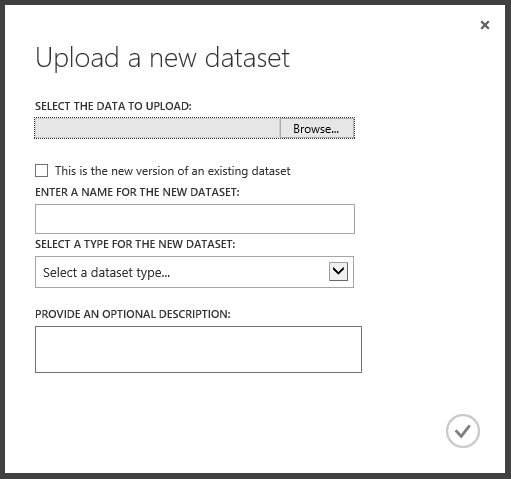Image resolution: width=511 pixels, height=479 pixels.
Task: Click the 'SELECT A TYPE FOR THE NEW DATASET:' label
Action: click(x=135, y=244)
